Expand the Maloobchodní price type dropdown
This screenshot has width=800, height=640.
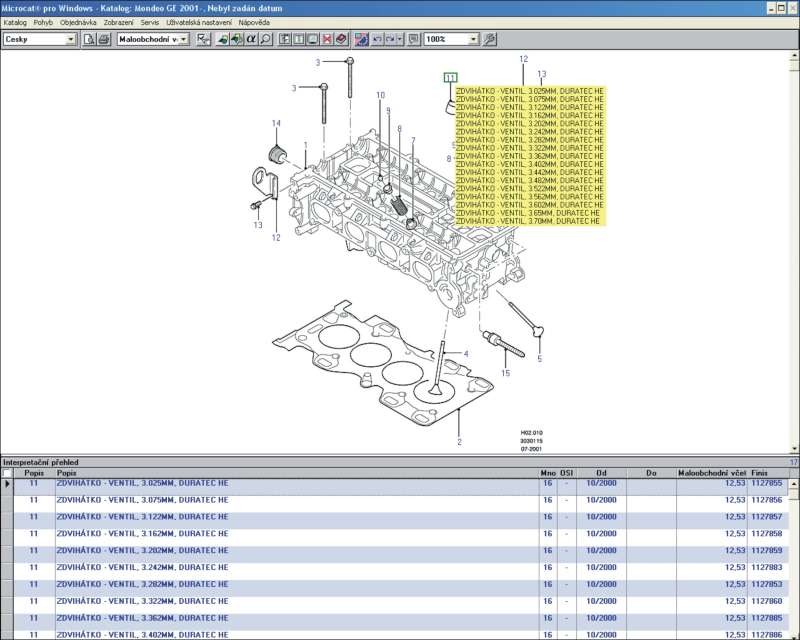[x=184, y=39]
